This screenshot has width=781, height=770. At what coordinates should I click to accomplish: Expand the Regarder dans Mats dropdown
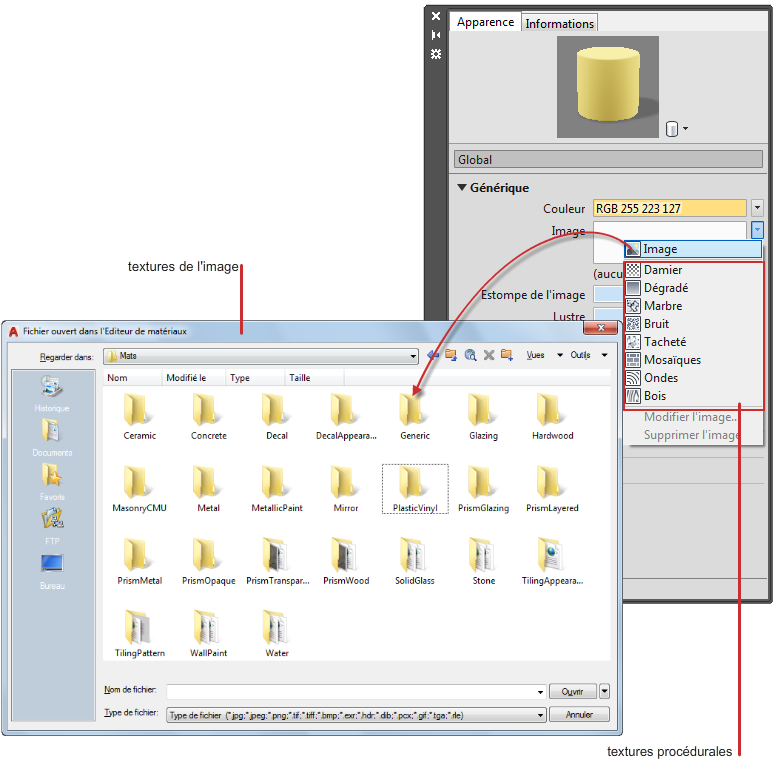coord(413,356)
